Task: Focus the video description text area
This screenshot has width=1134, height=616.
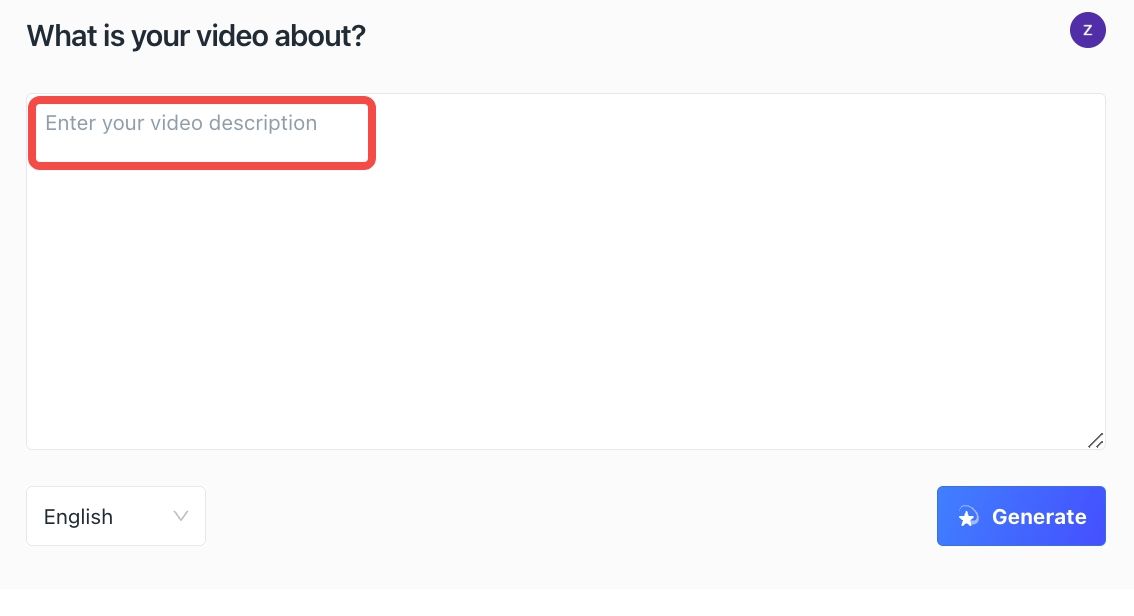Action: click(566, 272)
